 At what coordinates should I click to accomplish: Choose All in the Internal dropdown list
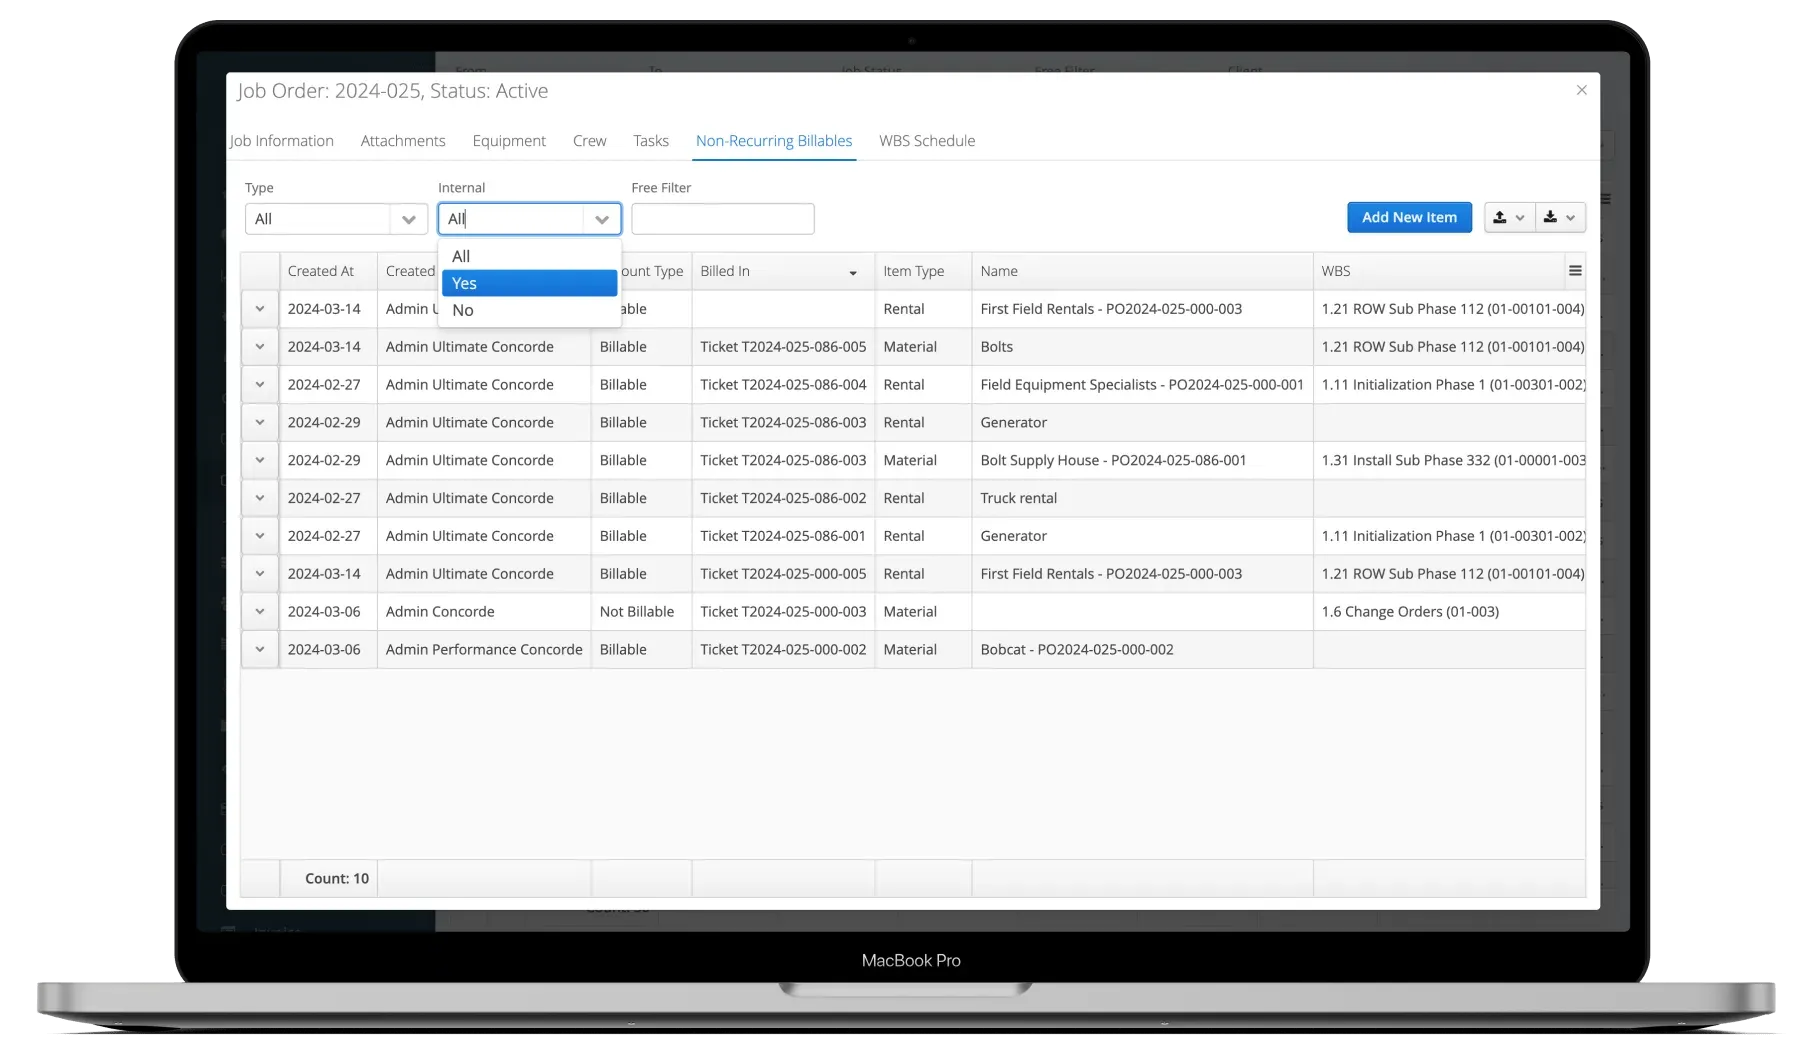[461, 256]
